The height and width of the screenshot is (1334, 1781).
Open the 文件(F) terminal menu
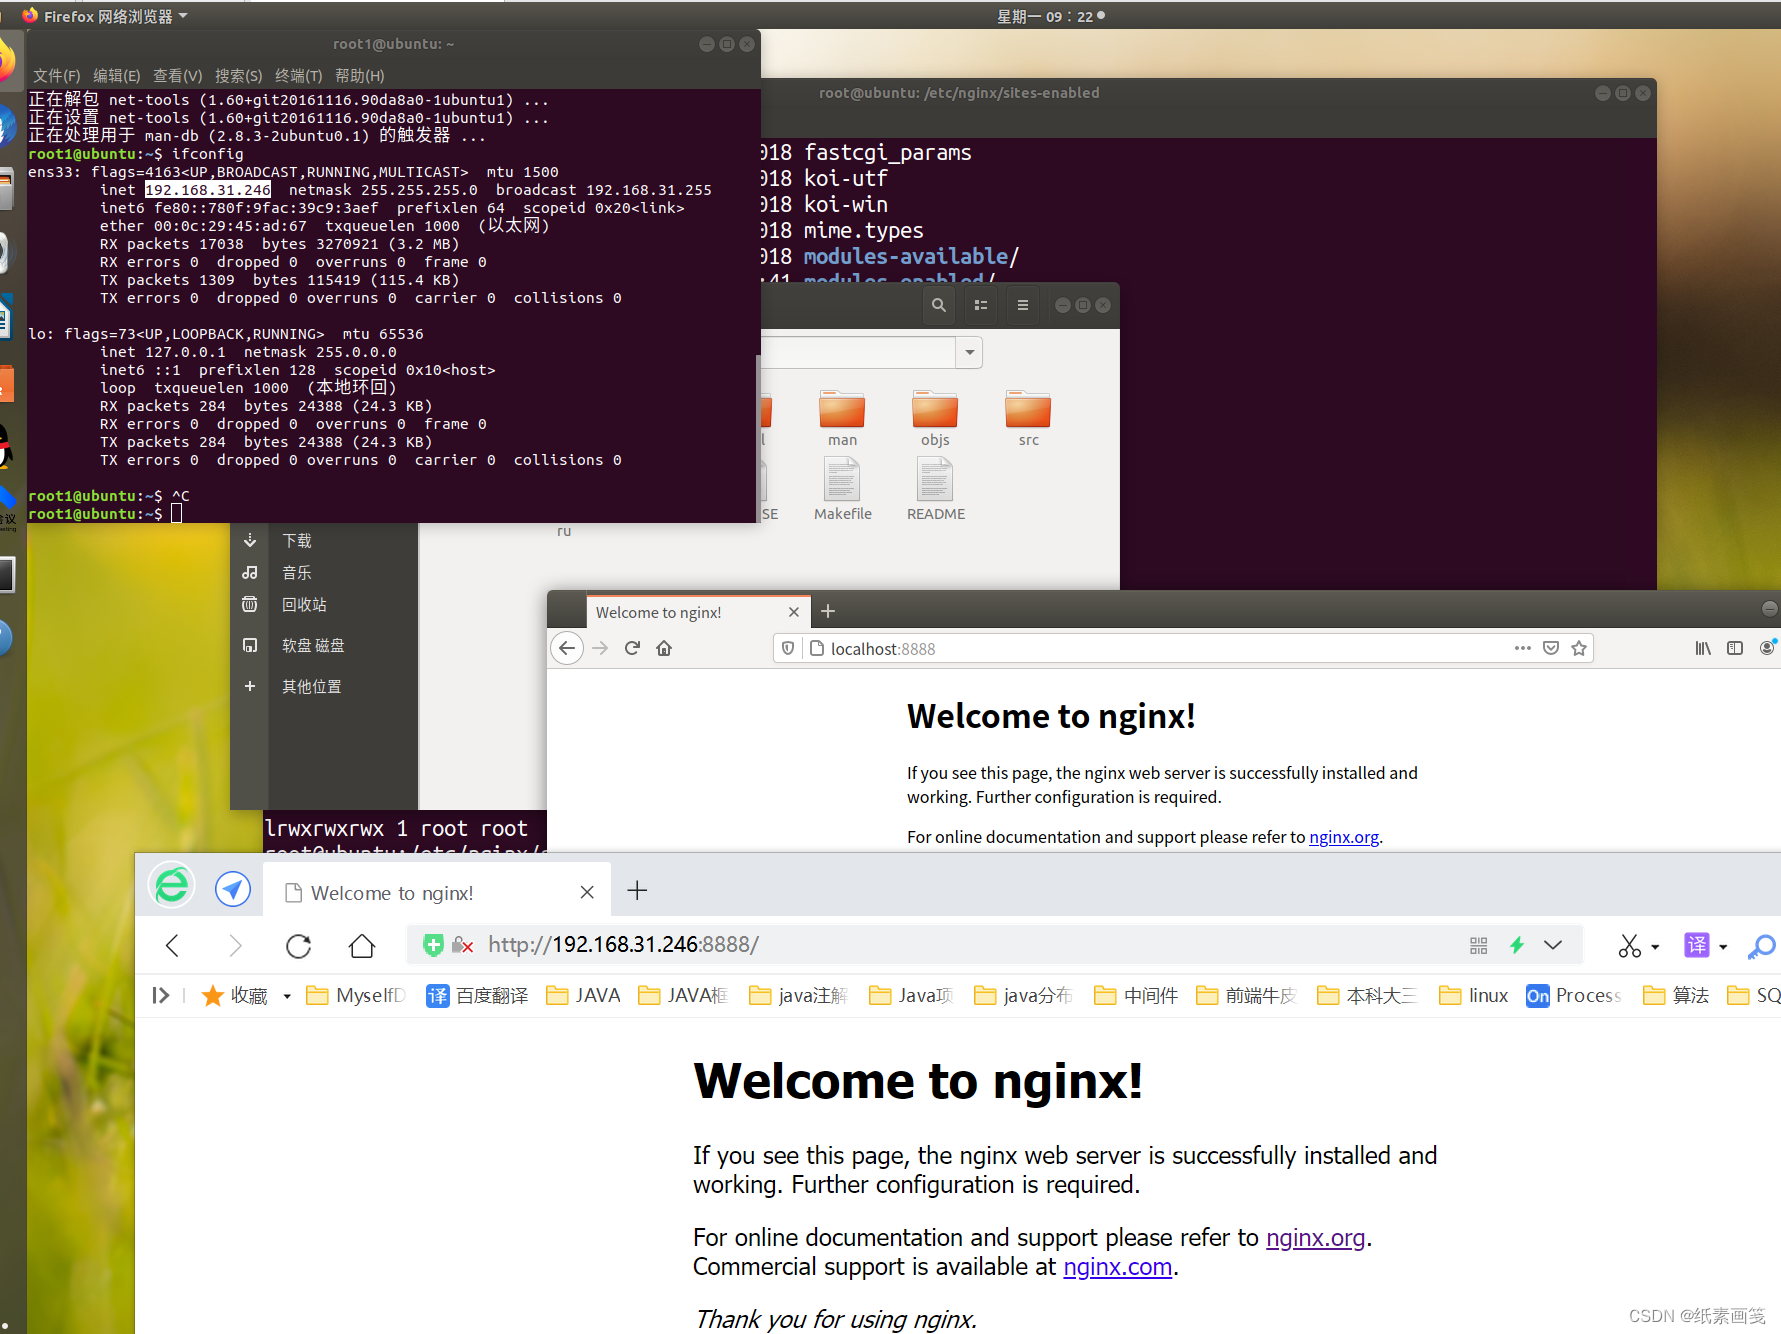[57, 76]
